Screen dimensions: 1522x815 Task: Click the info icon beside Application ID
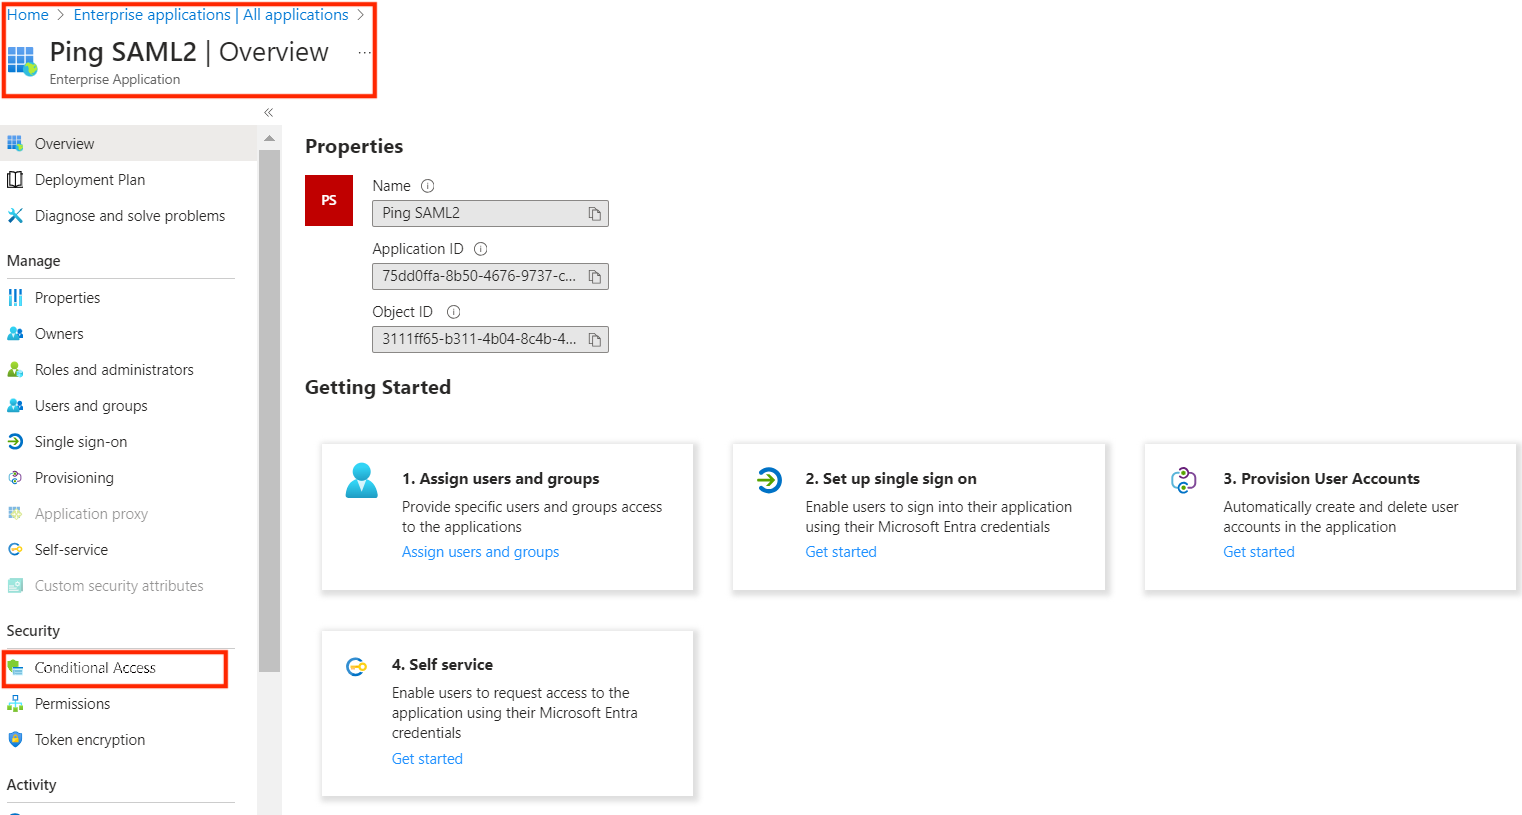pyautogui.click(x=480, y=249)
